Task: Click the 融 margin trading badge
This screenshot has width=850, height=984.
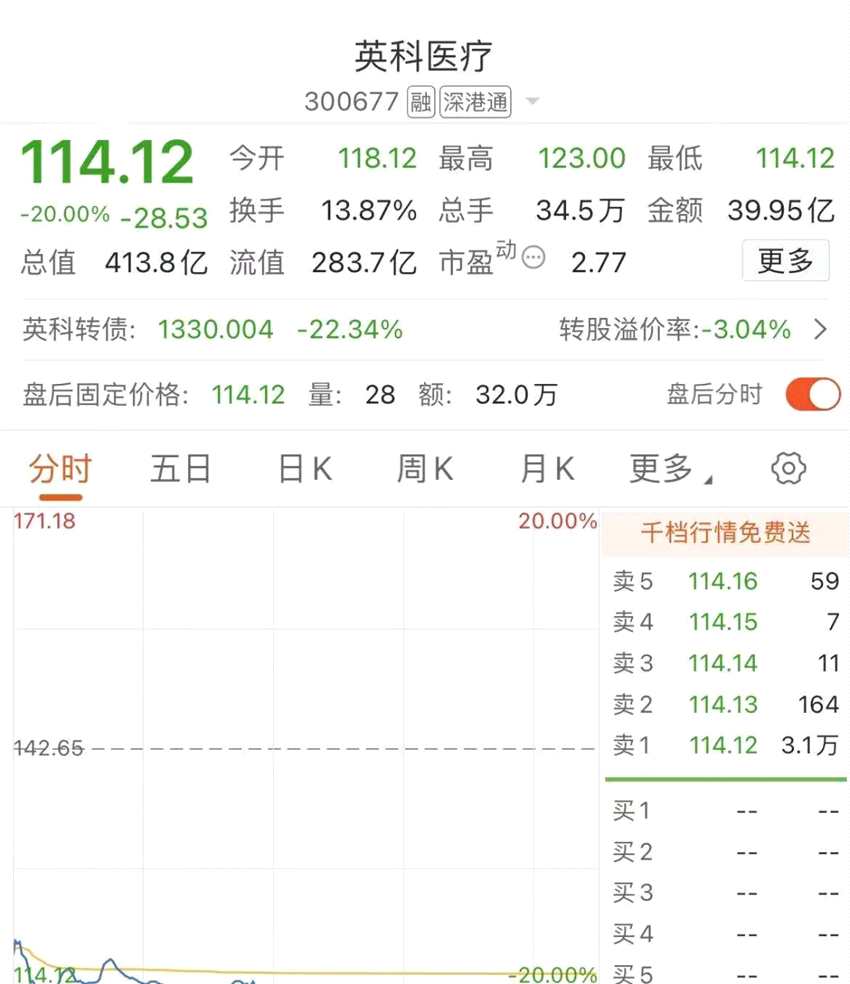Action: pos(421,102)
